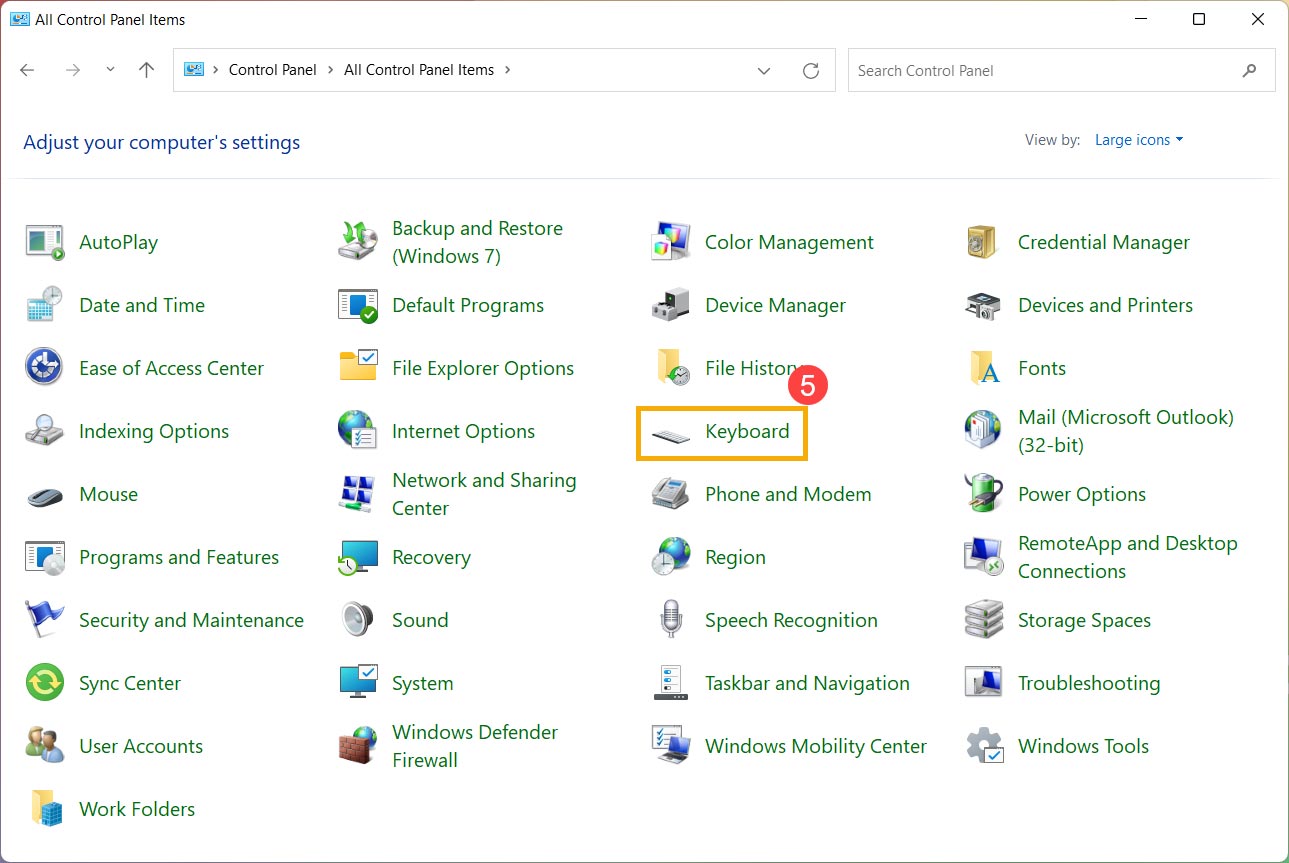Open the Mail (Microsoft Outlook) icon
The width and height of the screenshot is (1289, 863).
(984, 431)
